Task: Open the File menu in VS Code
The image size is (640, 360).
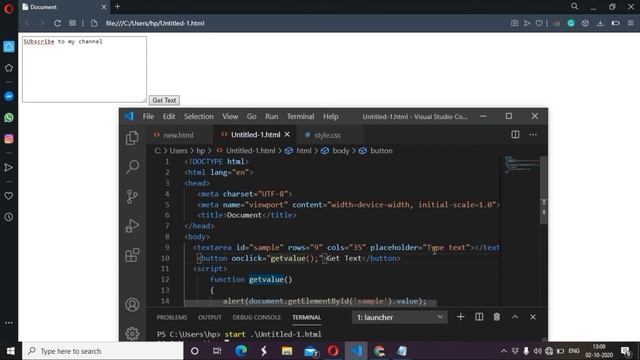Action: (x=148, y=116)
